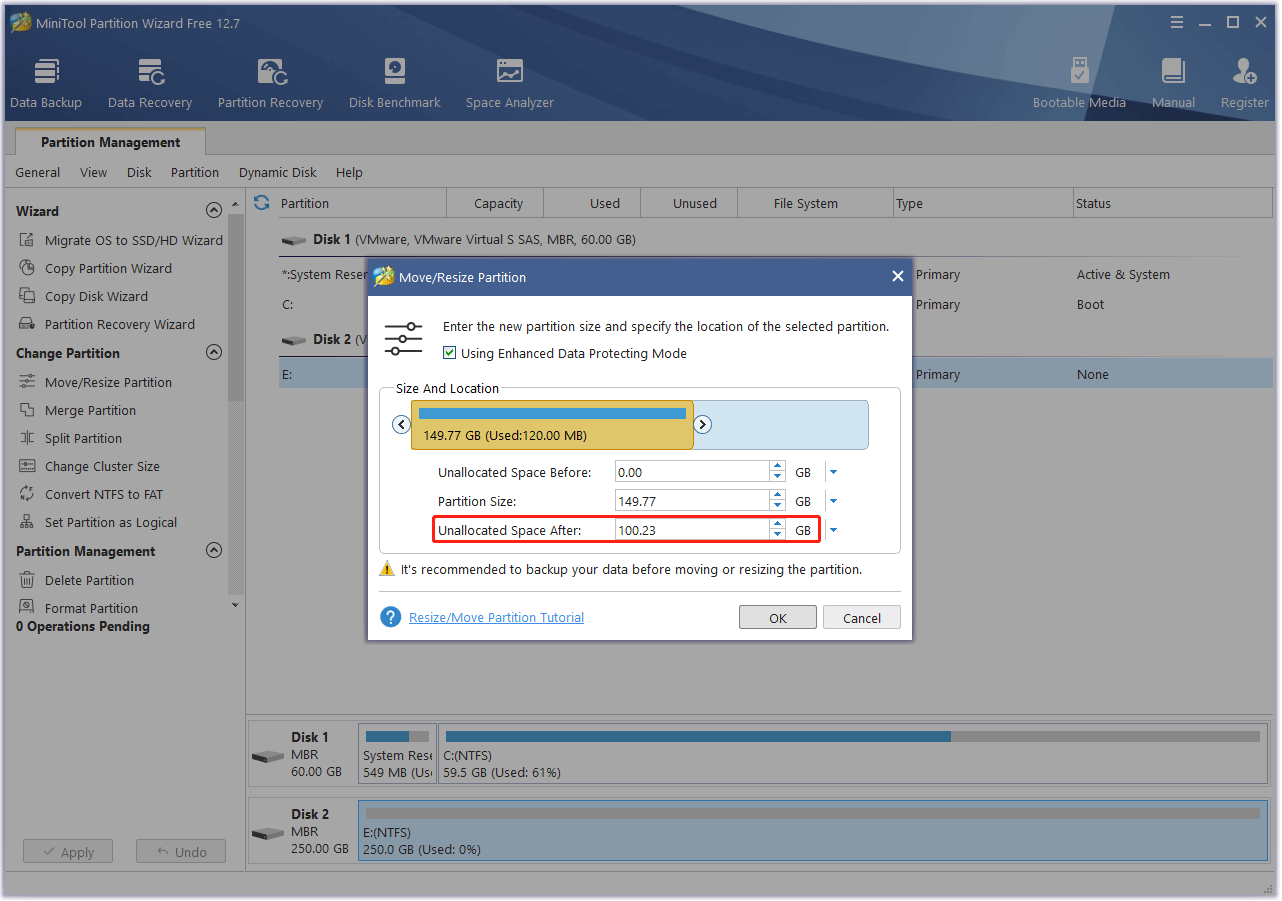The width and height of the screenshot is (1282, 901).
Task: Collapse the Wizard section
Action: [213, 210]
